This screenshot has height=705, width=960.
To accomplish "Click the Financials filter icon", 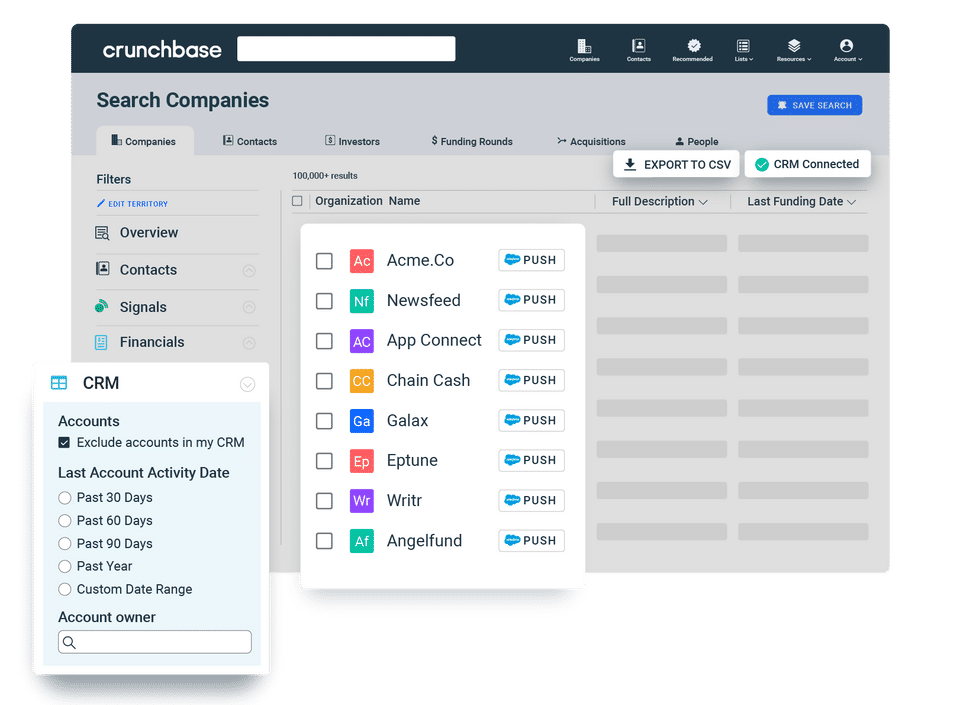I will click(x=101, y=342).
